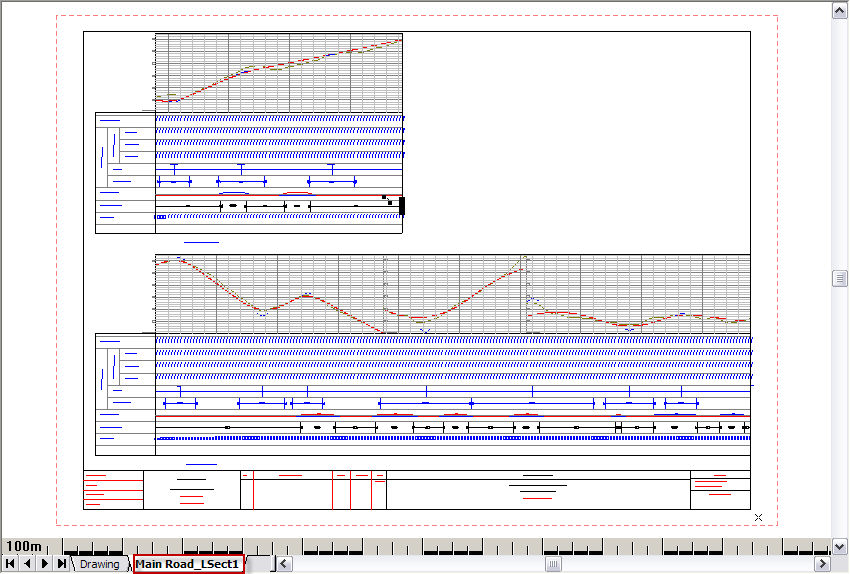Click the horizontal scrollbar thumb
This screenshot has width=850, height=574.
click(553, 564)
